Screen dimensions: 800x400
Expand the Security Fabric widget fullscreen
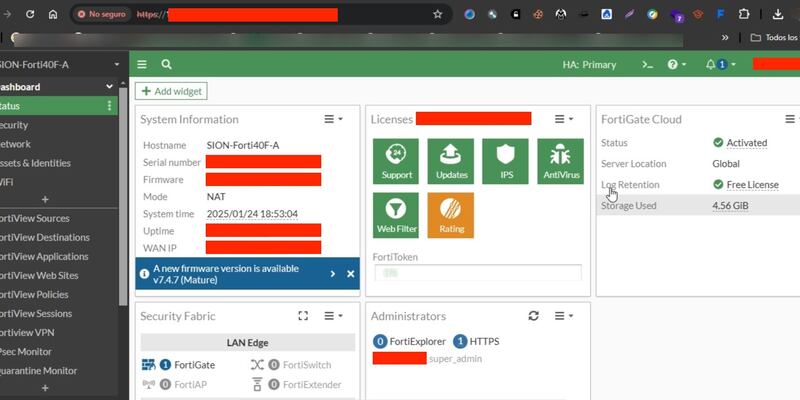tap(303, 316)
